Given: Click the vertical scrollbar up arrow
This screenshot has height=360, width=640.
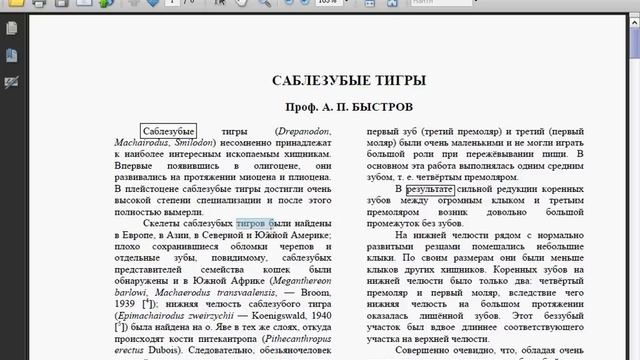Looking at the screenshot, I should [635, 22].
